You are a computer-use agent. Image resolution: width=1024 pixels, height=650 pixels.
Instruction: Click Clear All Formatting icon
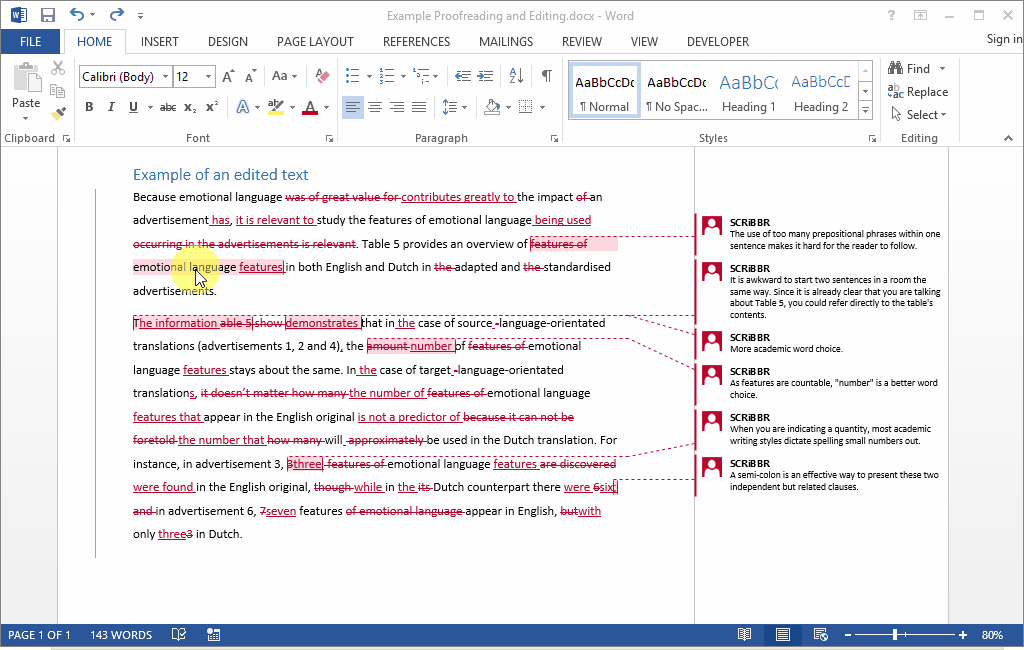coord(320,75)
